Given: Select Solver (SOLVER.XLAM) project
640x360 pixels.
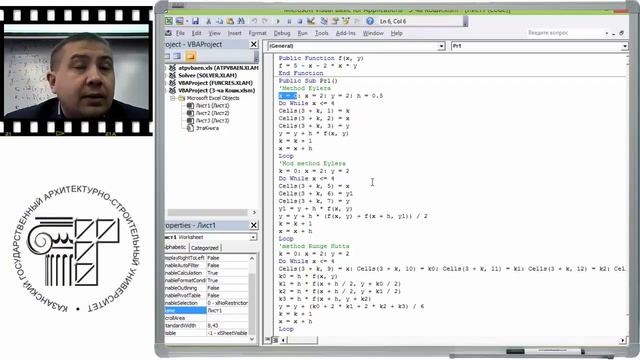Looking at the screenshot, I should (x=208, y=75).
